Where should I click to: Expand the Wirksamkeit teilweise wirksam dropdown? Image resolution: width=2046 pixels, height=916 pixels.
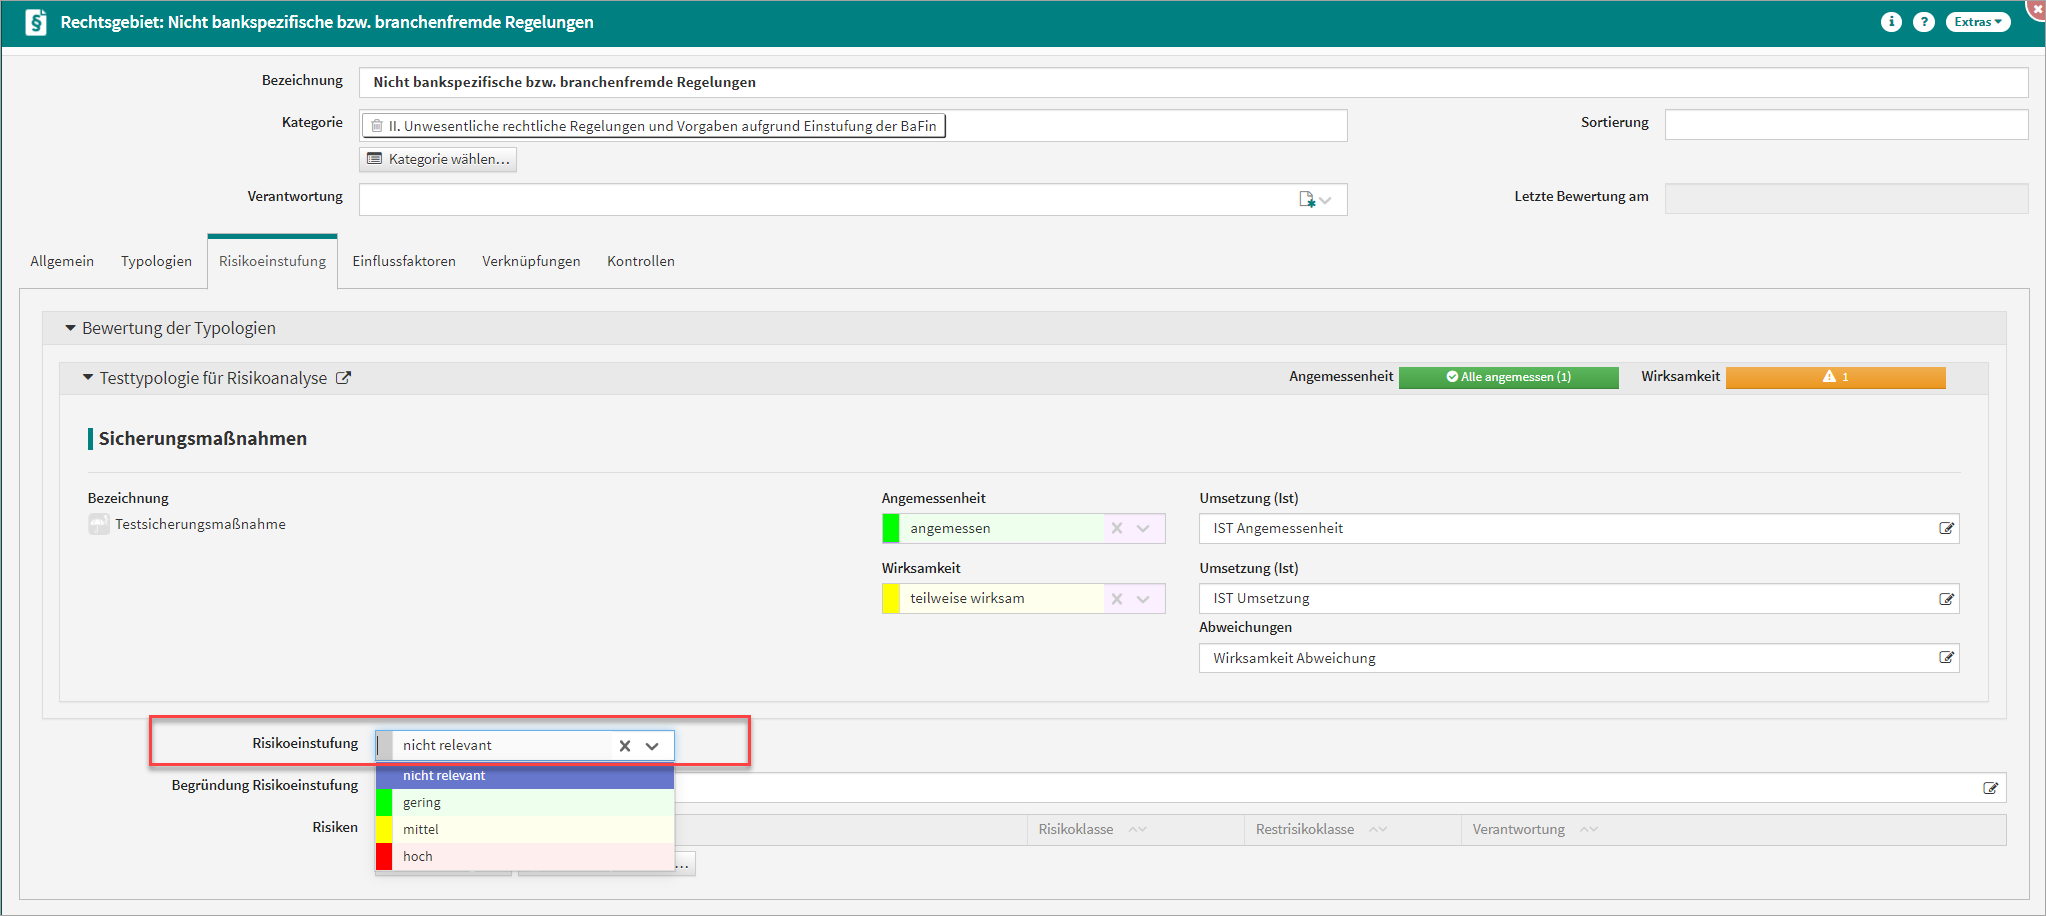[1143, 599]
